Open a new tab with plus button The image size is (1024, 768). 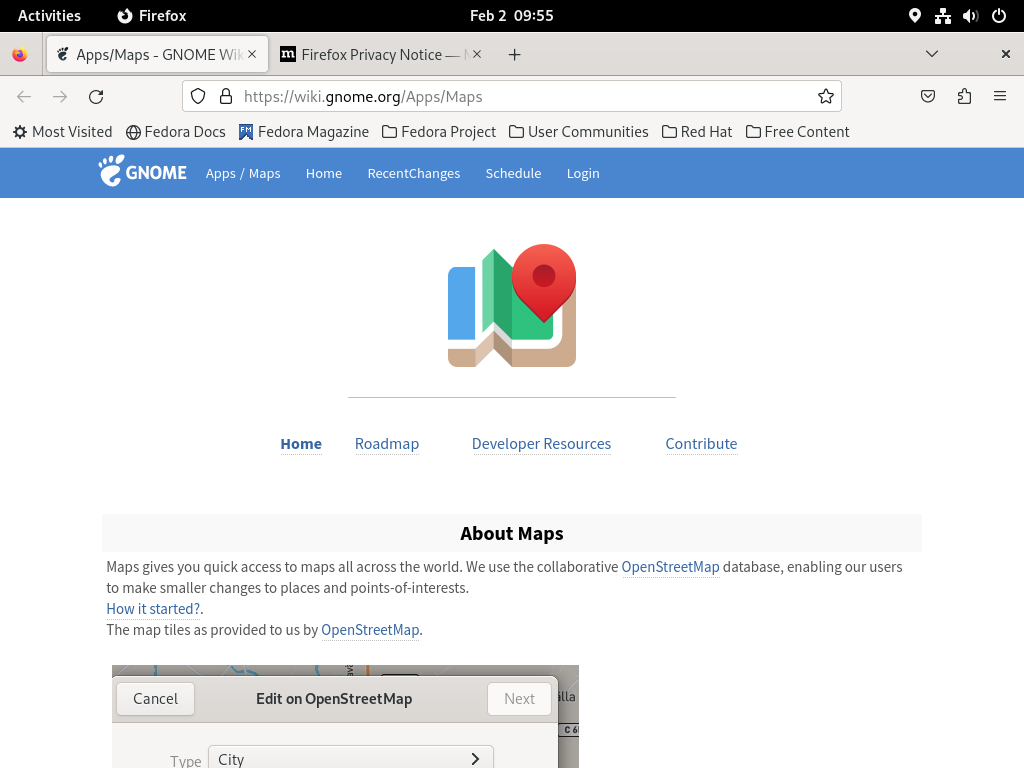click(515, 55)
